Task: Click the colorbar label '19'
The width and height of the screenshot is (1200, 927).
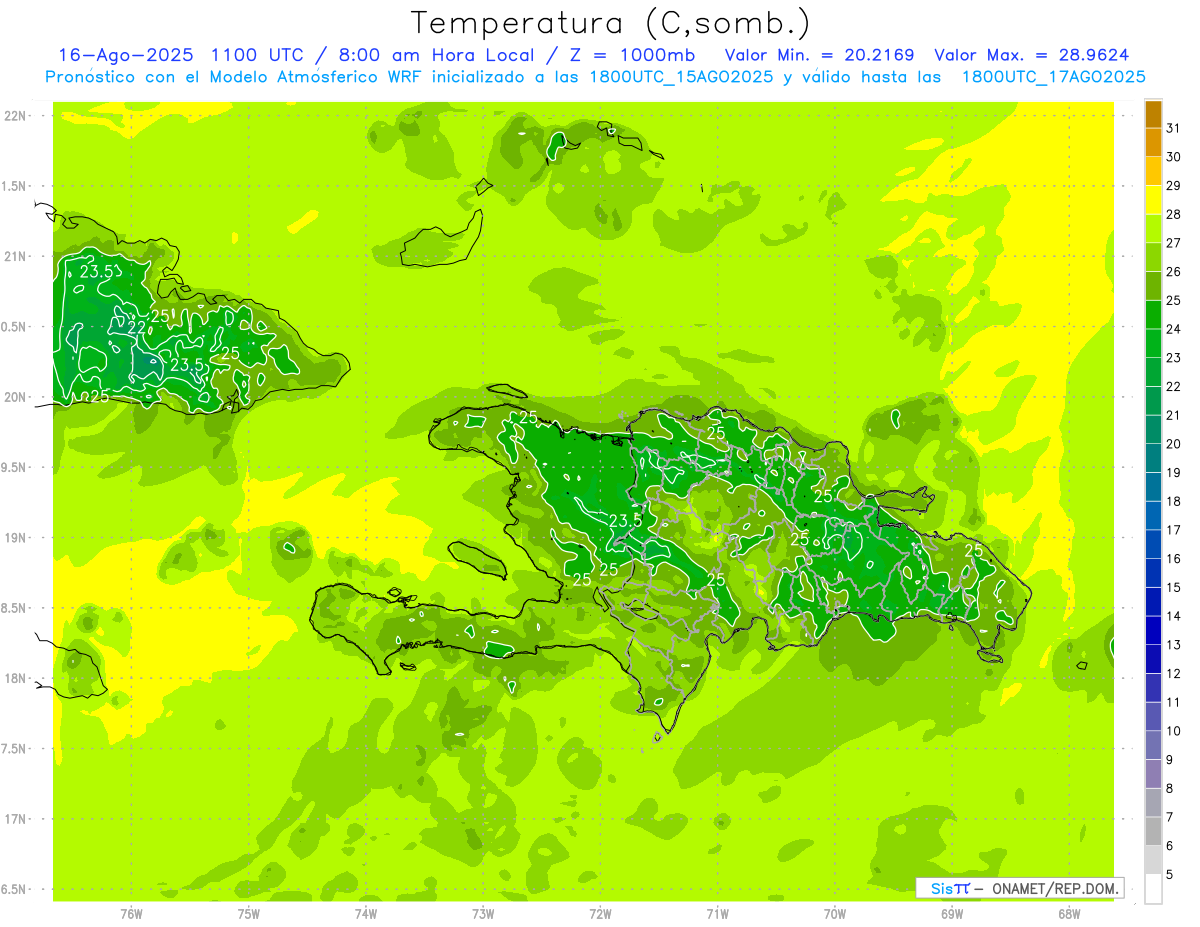Action: (x=1173, y=473)
